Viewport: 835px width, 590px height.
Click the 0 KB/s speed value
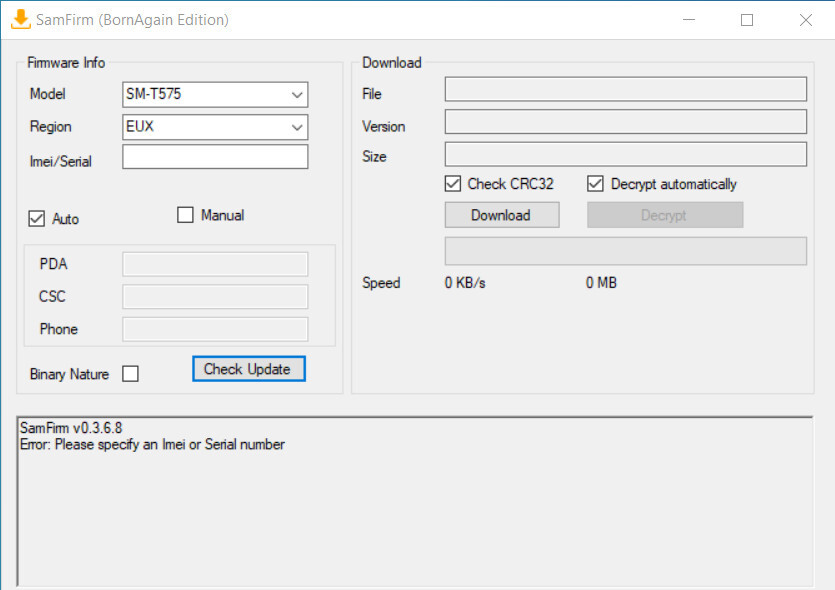(x=465, y=283)
